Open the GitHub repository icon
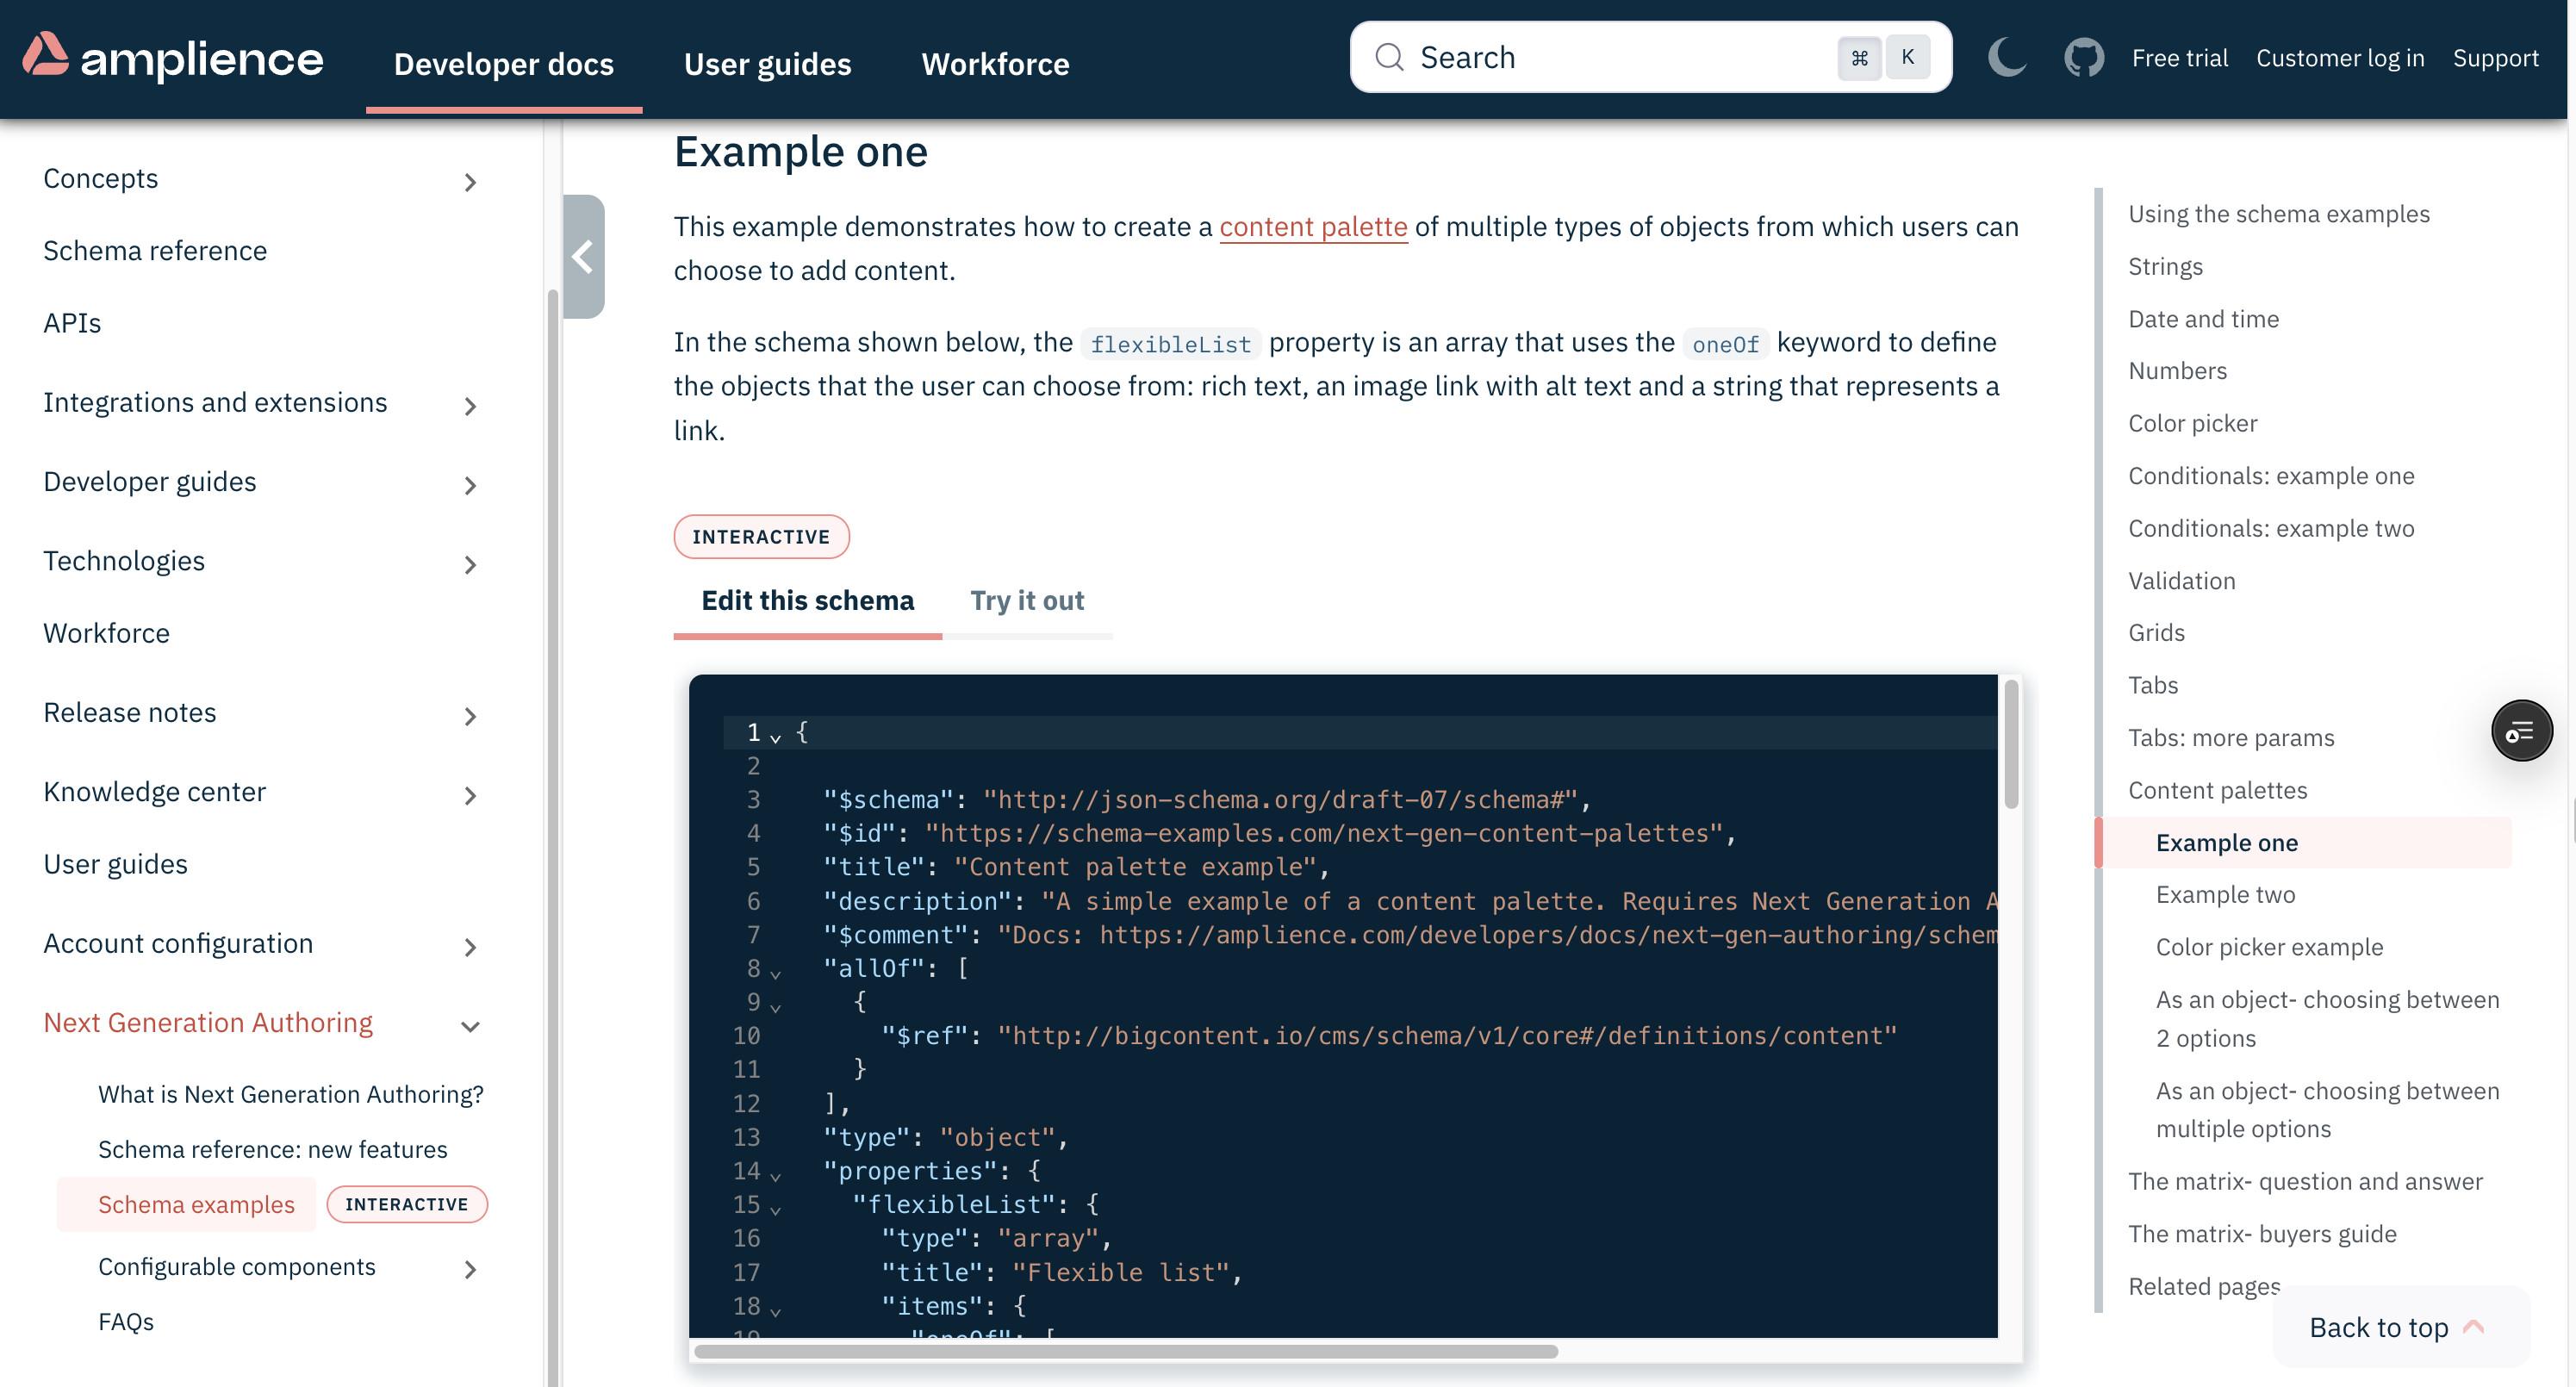The width and height of the screenshot is (2576, 1387). [2085, 57]
